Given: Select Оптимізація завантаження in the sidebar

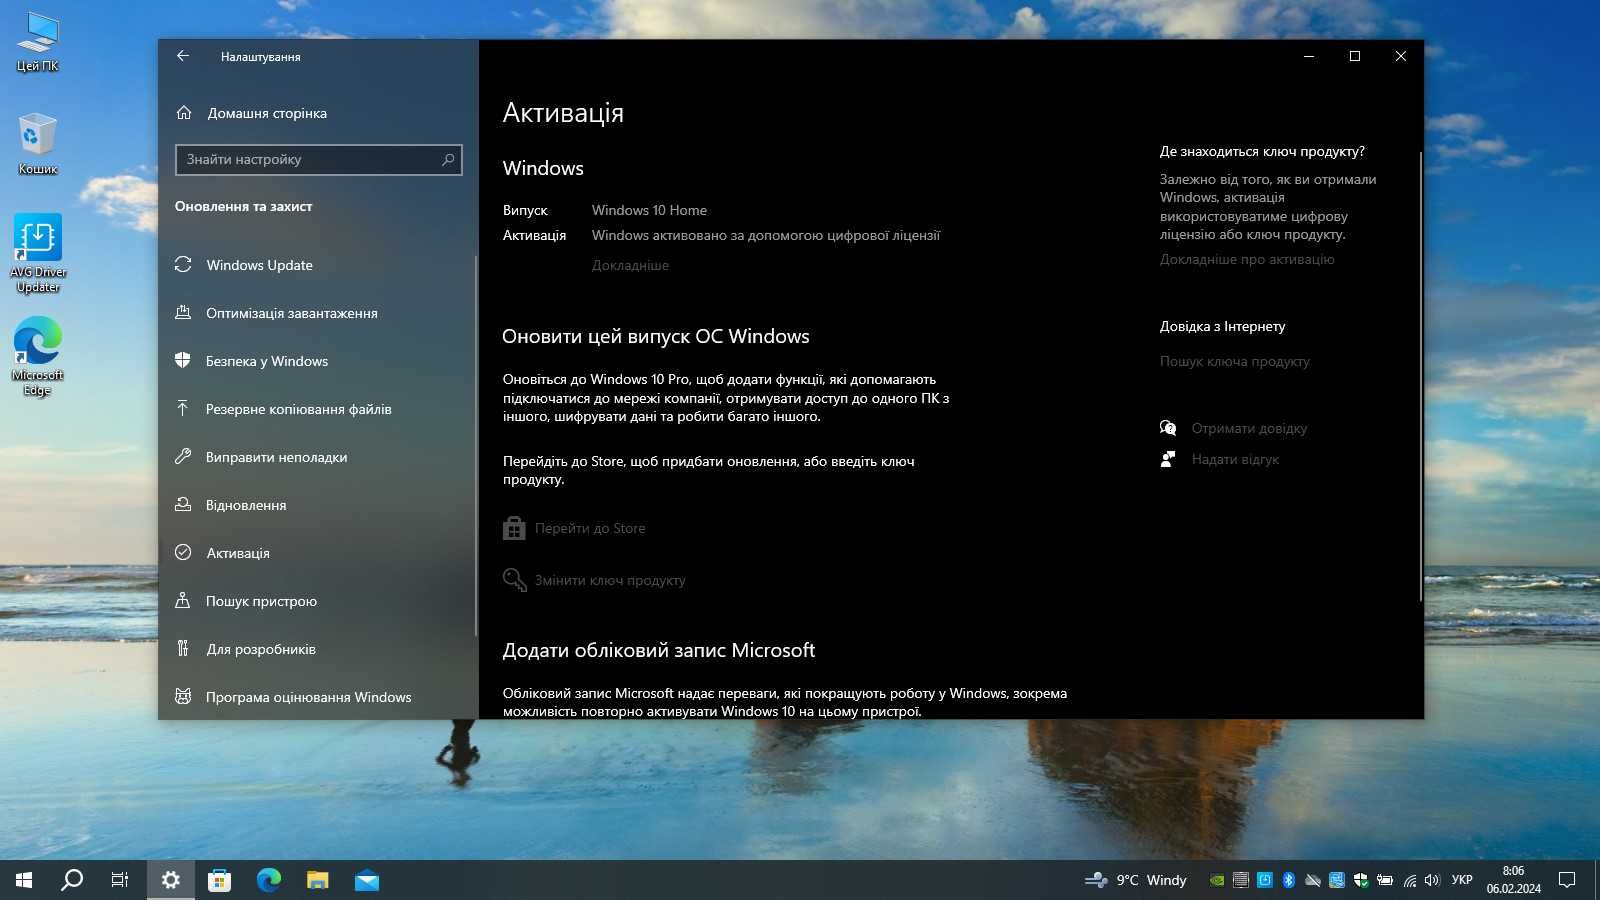Looking at the screenshot, I should [291, 313].
